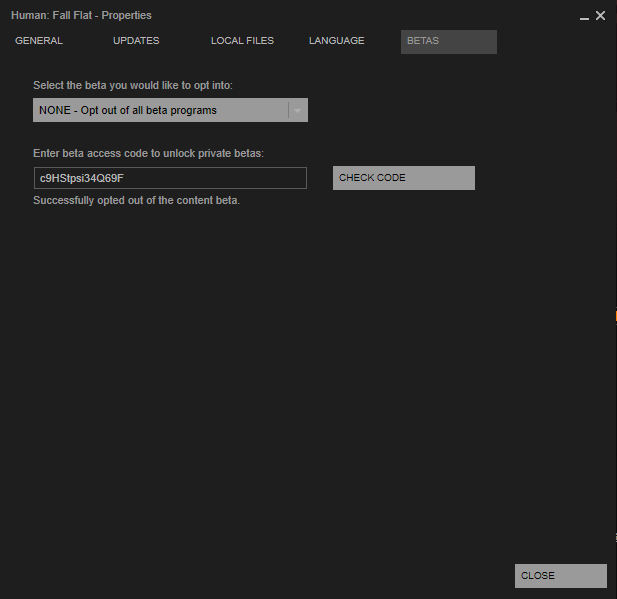Viewport: 617px width, 599px height.
Task: Click 'Enter beta access code' label
Action: pos(148,153)
